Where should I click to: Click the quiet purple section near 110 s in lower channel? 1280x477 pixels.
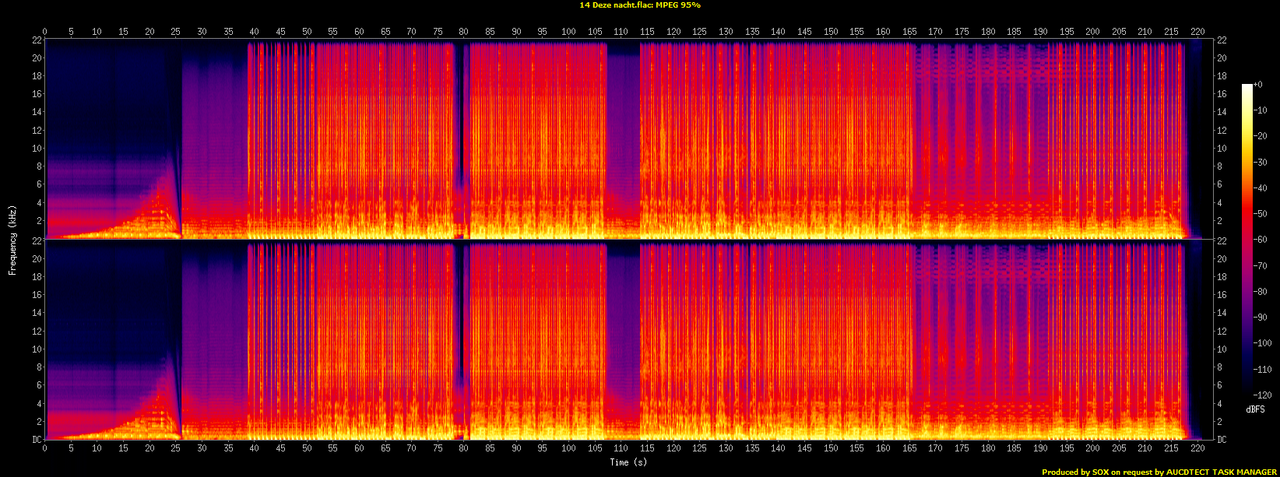[623, 340]
